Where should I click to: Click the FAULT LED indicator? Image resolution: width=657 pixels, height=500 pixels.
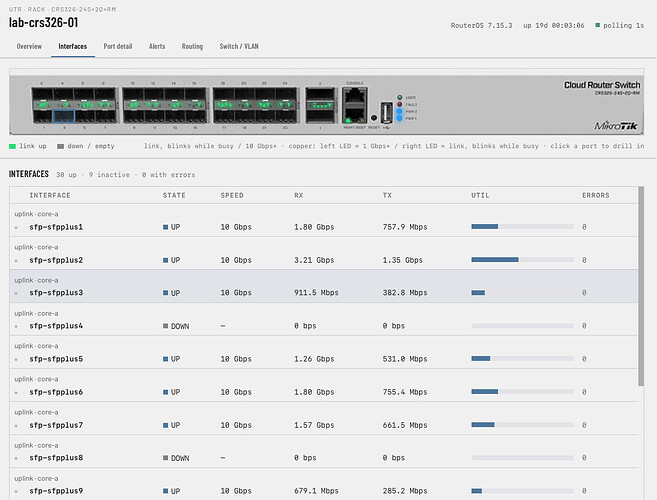point(399,104)
